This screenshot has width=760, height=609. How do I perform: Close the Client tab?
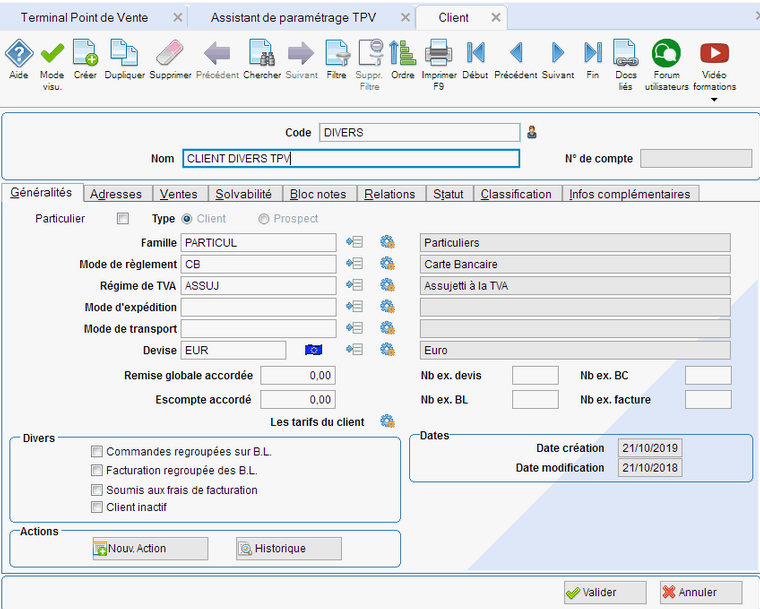coord(496,17)
